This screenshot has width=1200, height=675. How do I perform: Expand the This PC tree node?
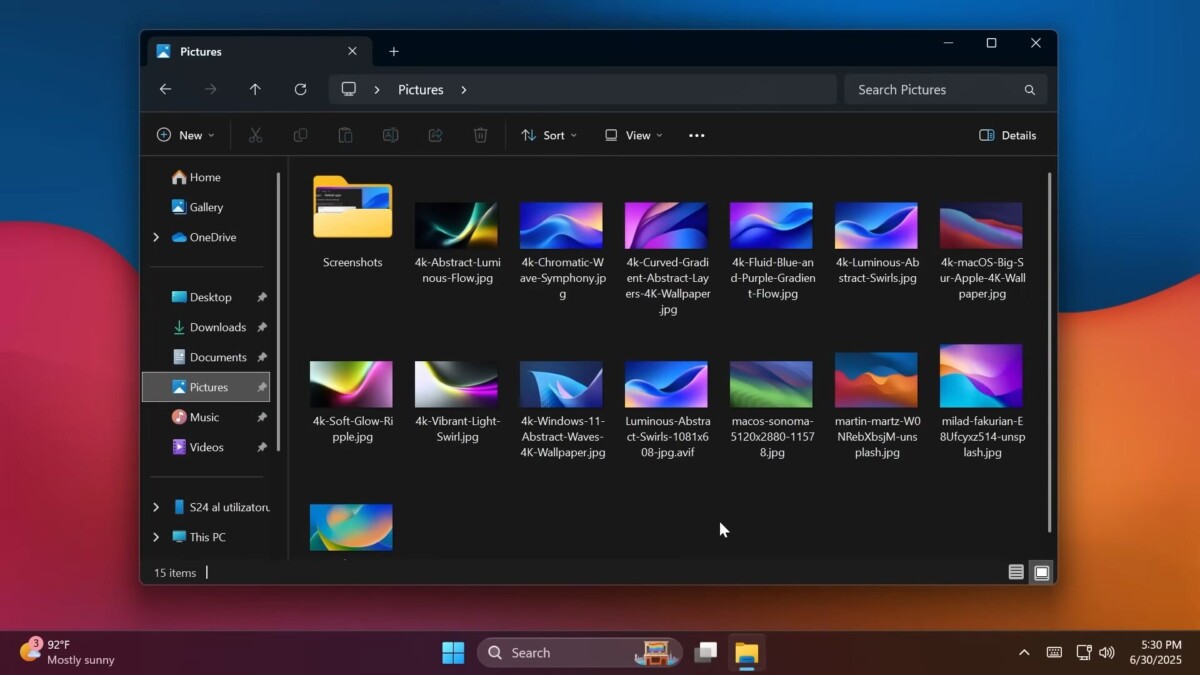[x=156, y=537]
